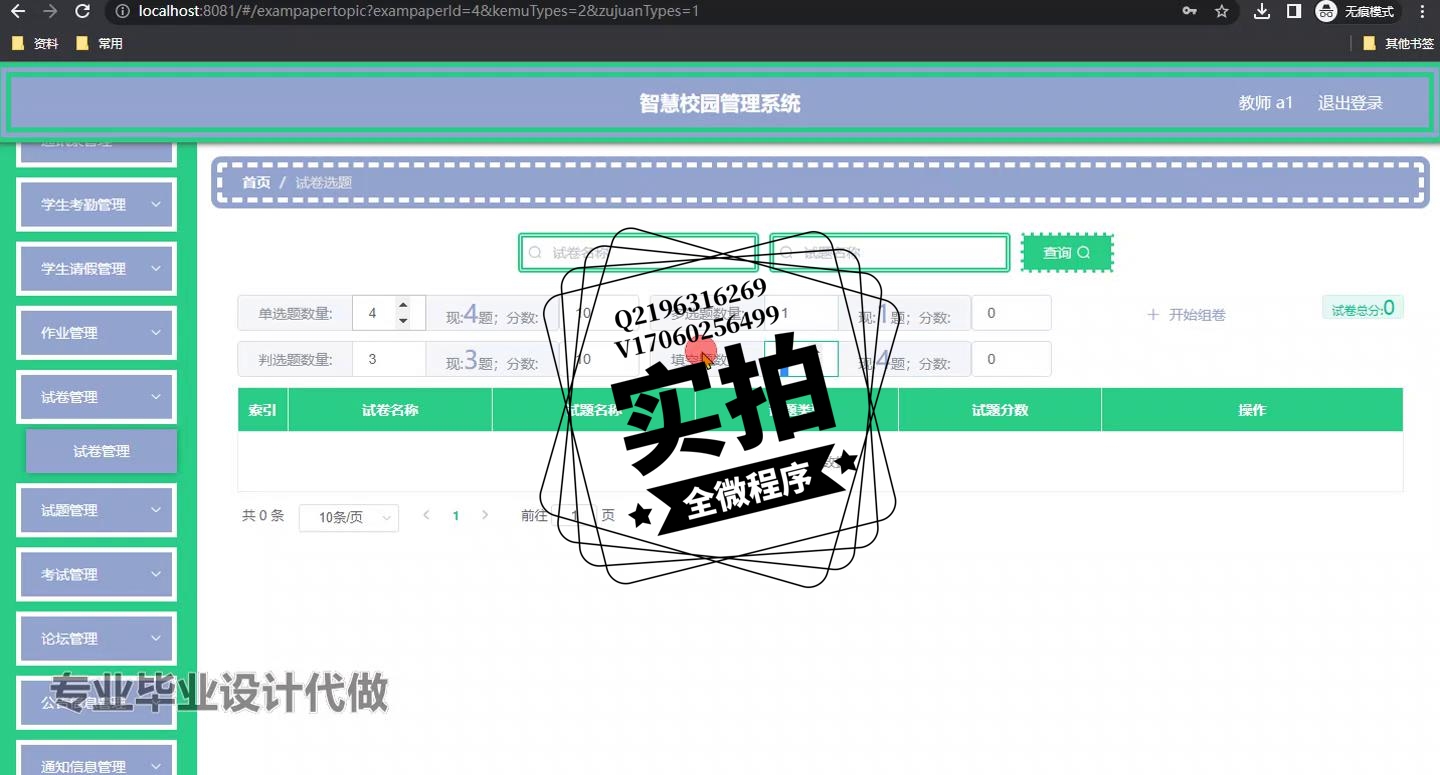The width and height of the screenshot is (1440, 775).
Task: Focus the 判选题数量 input showing 3
Action: coord(389,359)
